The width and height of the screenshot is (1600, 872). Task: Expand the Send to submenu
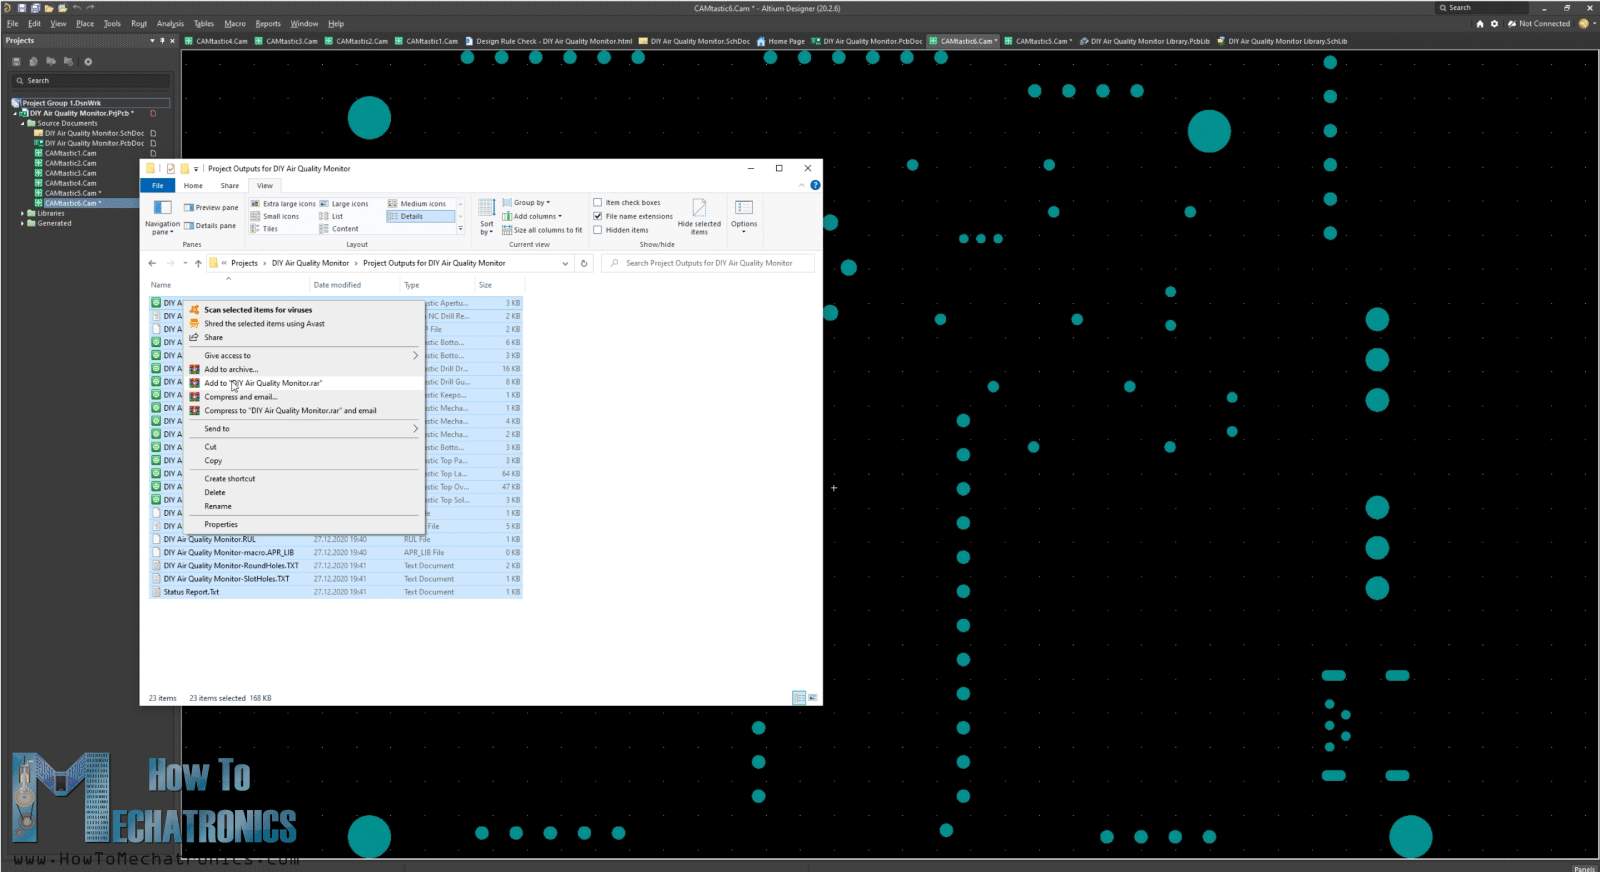point(310,429)
